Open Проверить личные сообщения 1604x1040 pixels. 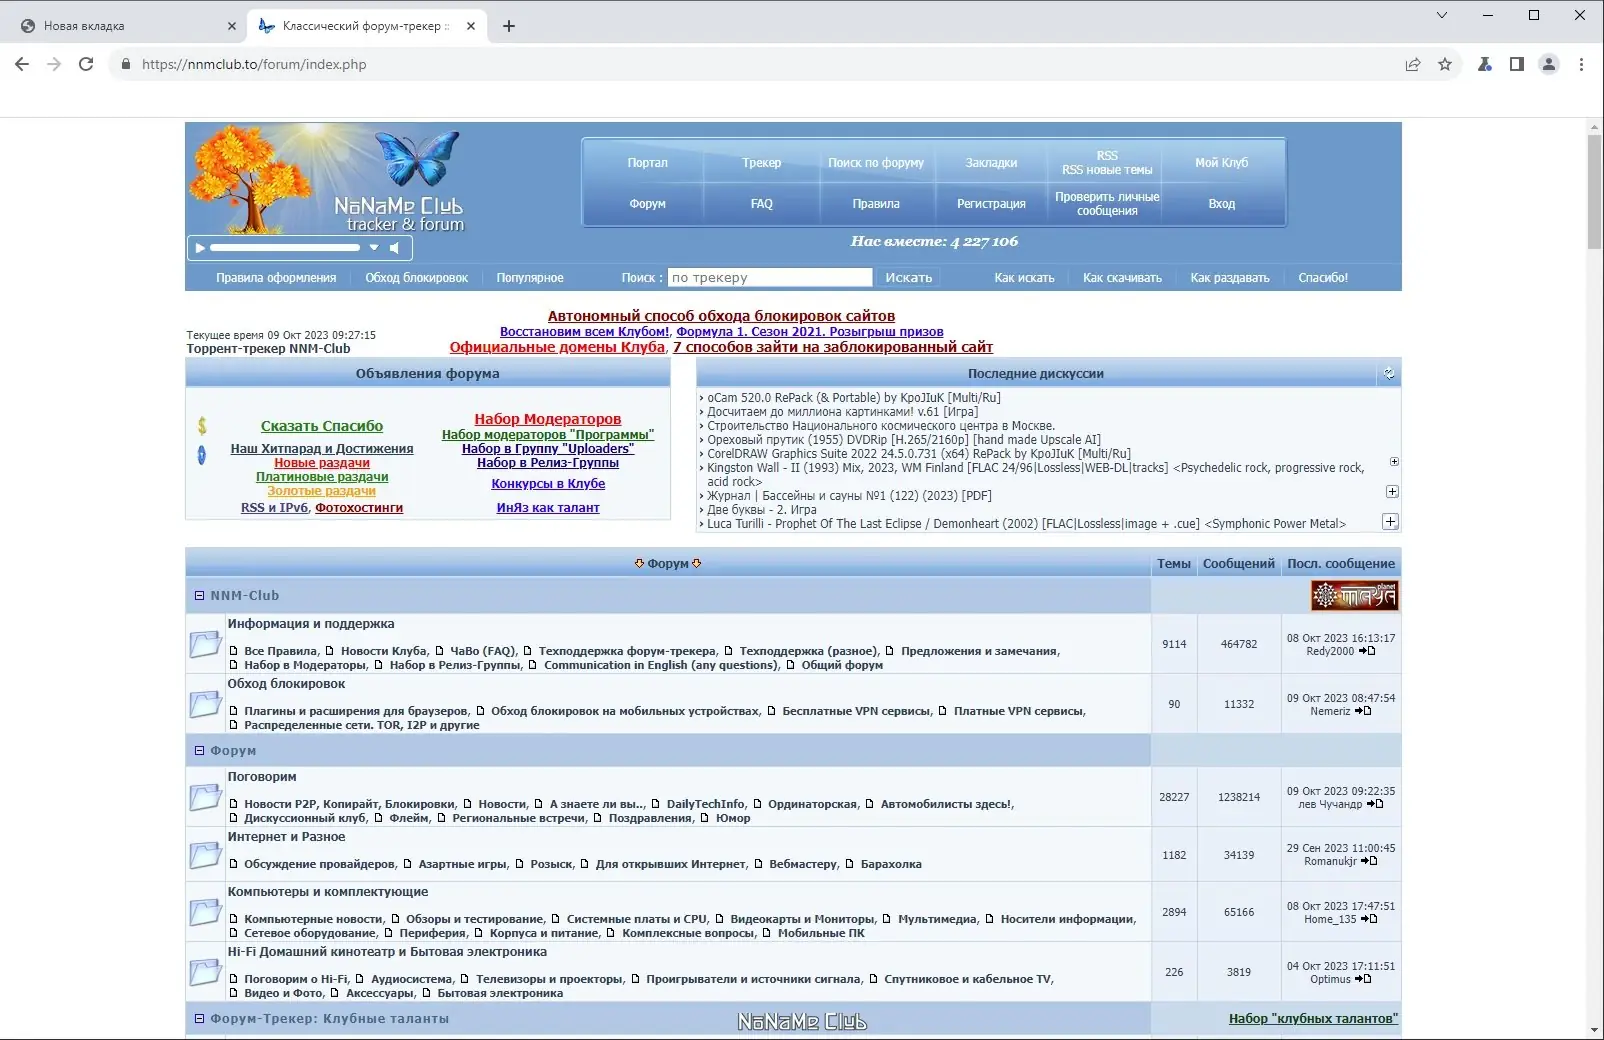point(1107,203)
